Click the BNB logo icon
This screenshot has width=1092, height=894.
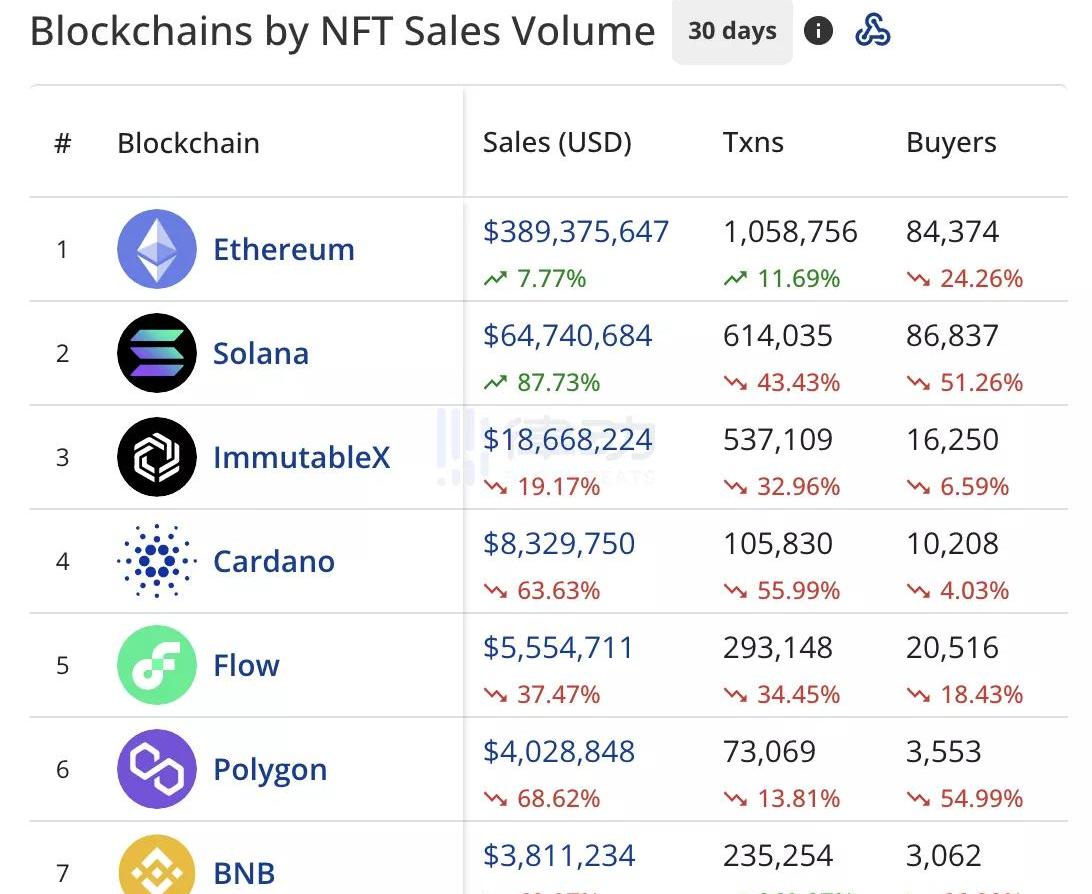click(x=157, y=868)
